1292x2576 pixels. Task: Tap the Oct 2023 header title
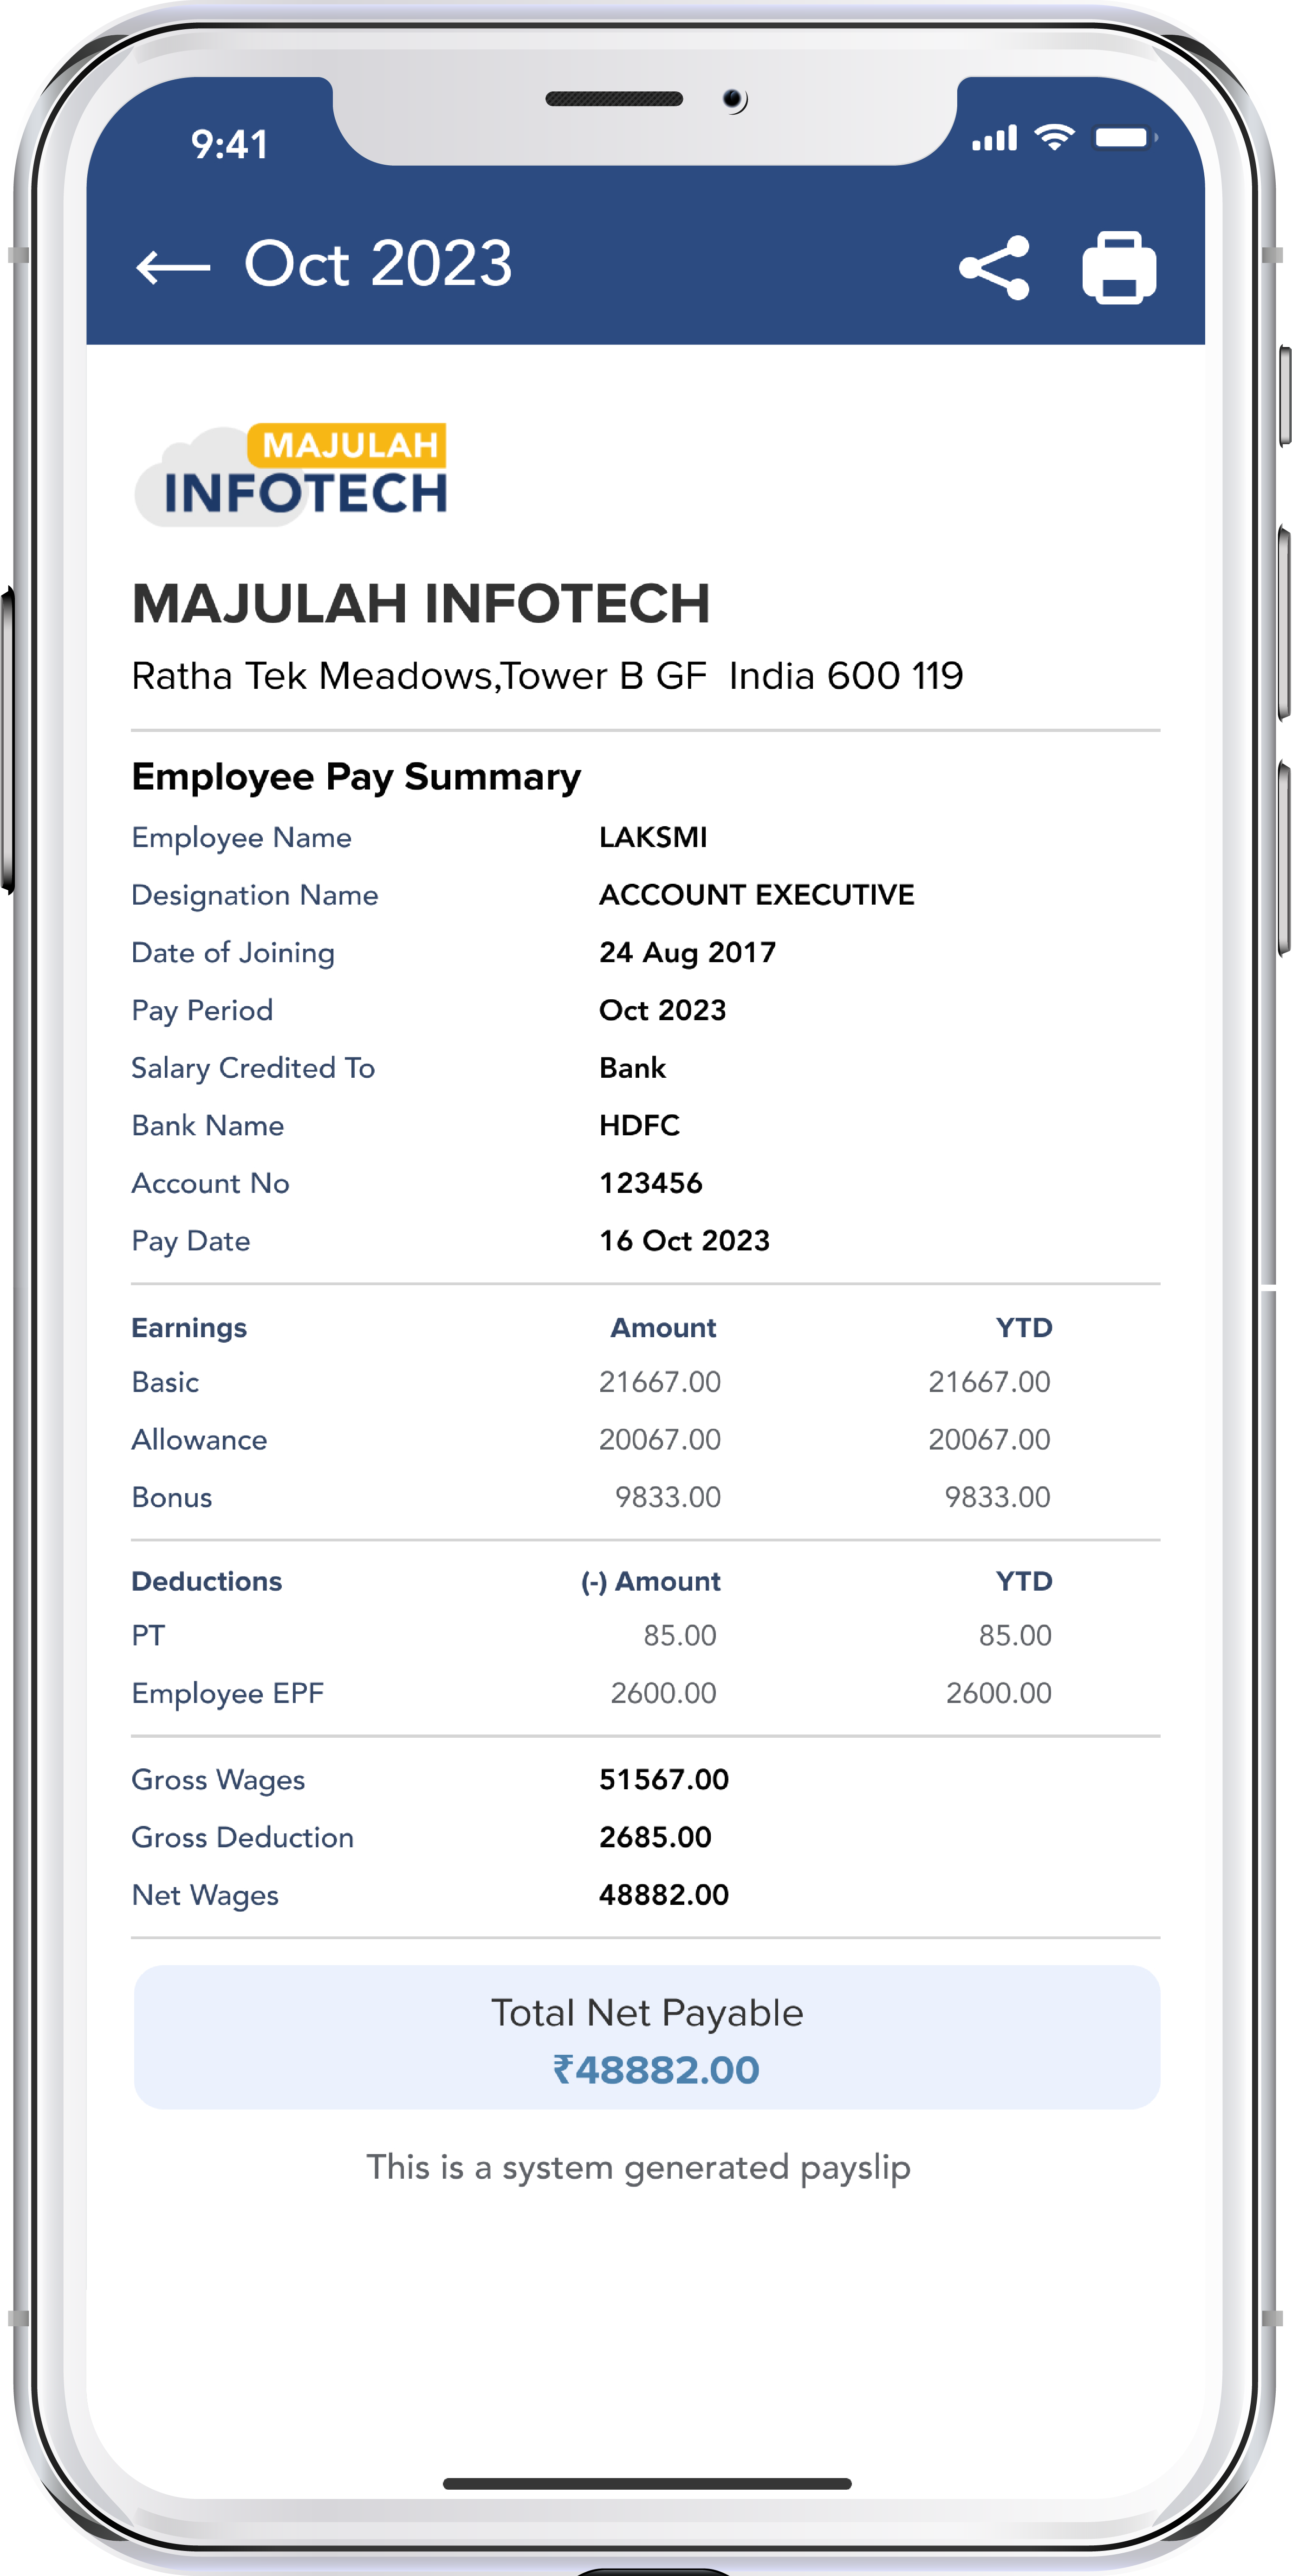click(x=378, y=264)
